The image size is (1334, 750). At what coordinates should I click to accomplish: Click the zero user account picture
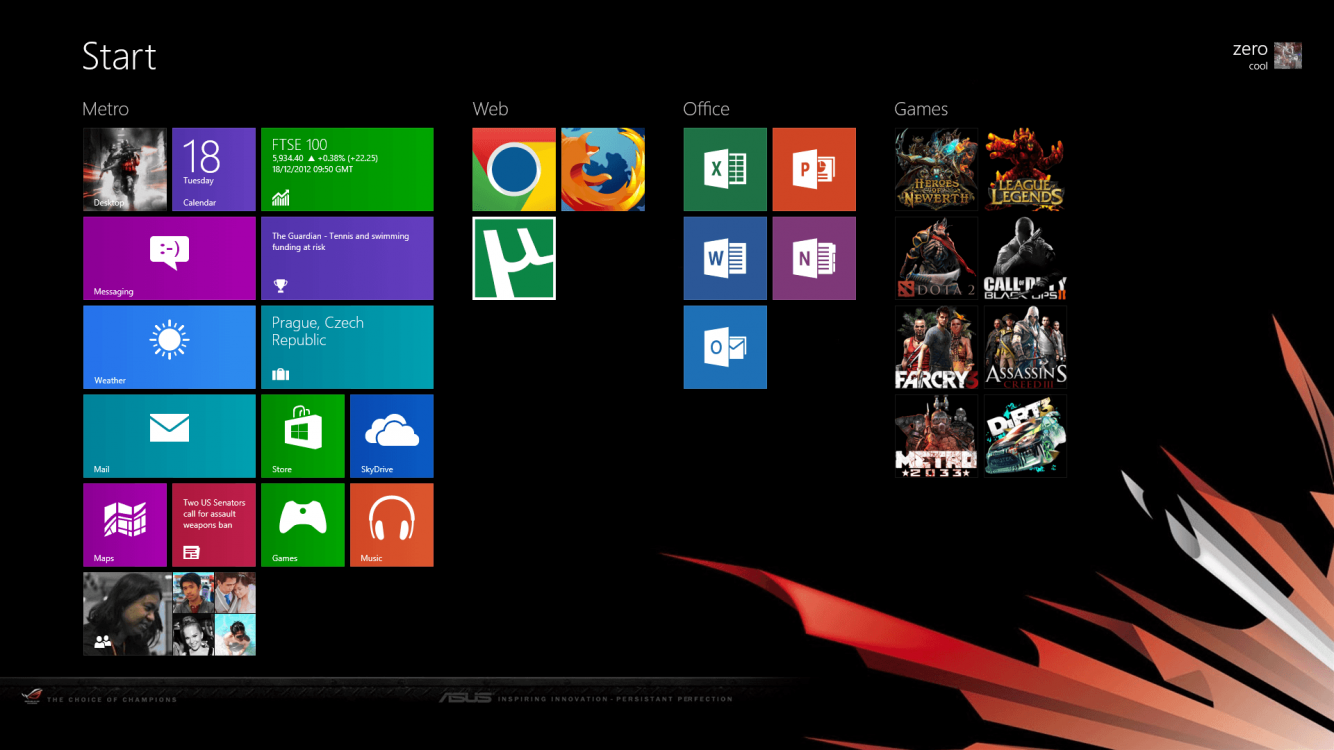(1287, 56)
